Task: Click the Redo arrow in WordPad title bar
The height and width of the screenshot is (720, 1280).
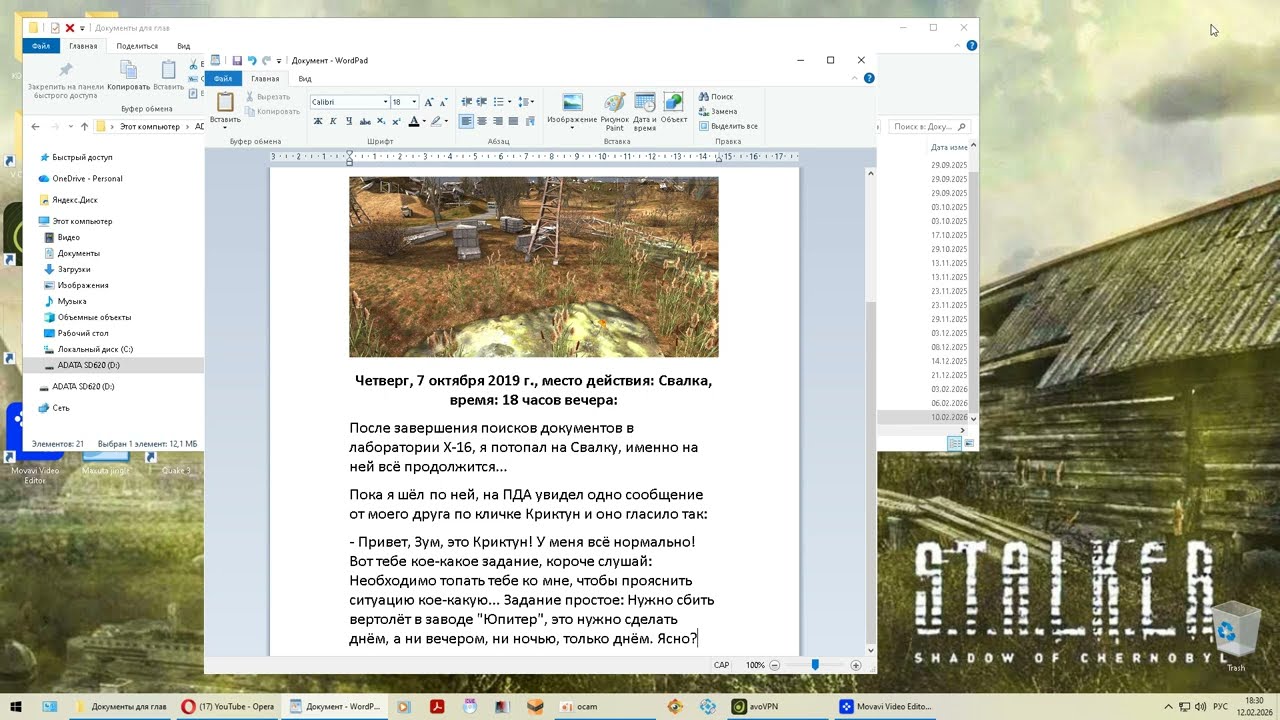Action: point(266,61)
